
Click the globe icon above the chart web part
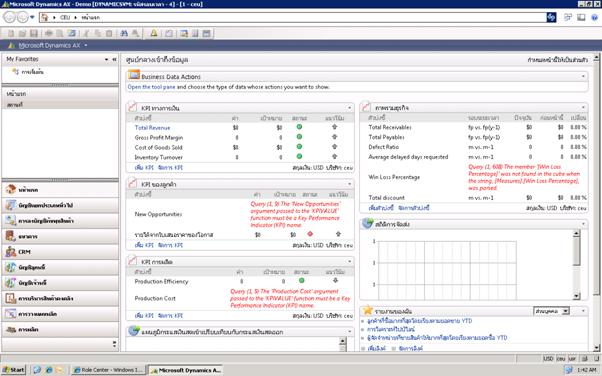(x=367, y=223)
